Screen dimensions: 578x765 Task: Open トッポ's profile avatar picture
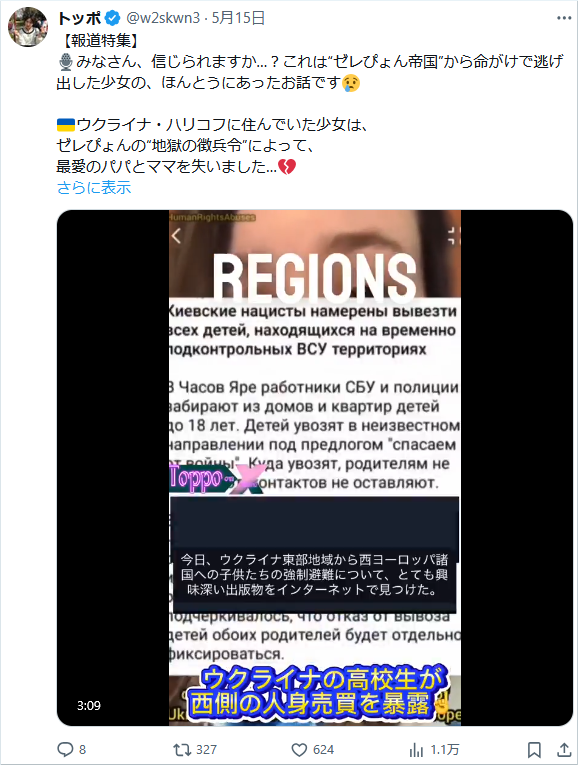28,27
